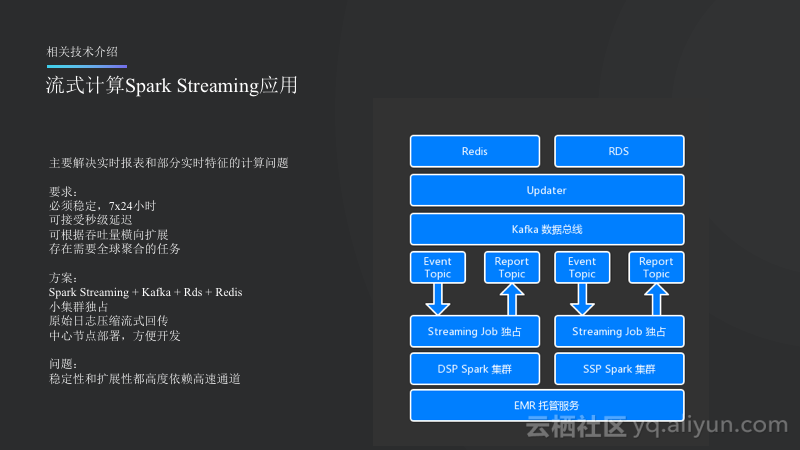The image size is (800, 450).
Task: Click Streaming Job 独占 above DSP Spark
Action: tap(474, 332)
